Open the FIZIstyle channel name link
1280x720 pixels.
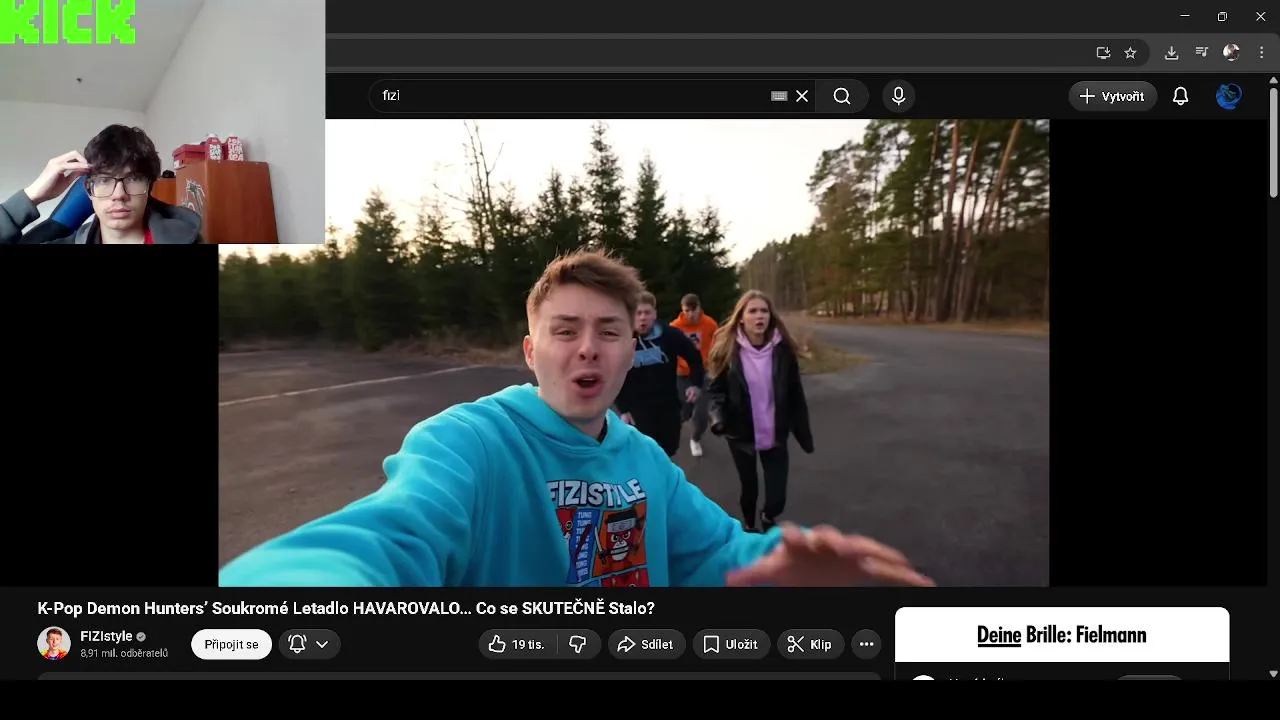tap(106, 637)
